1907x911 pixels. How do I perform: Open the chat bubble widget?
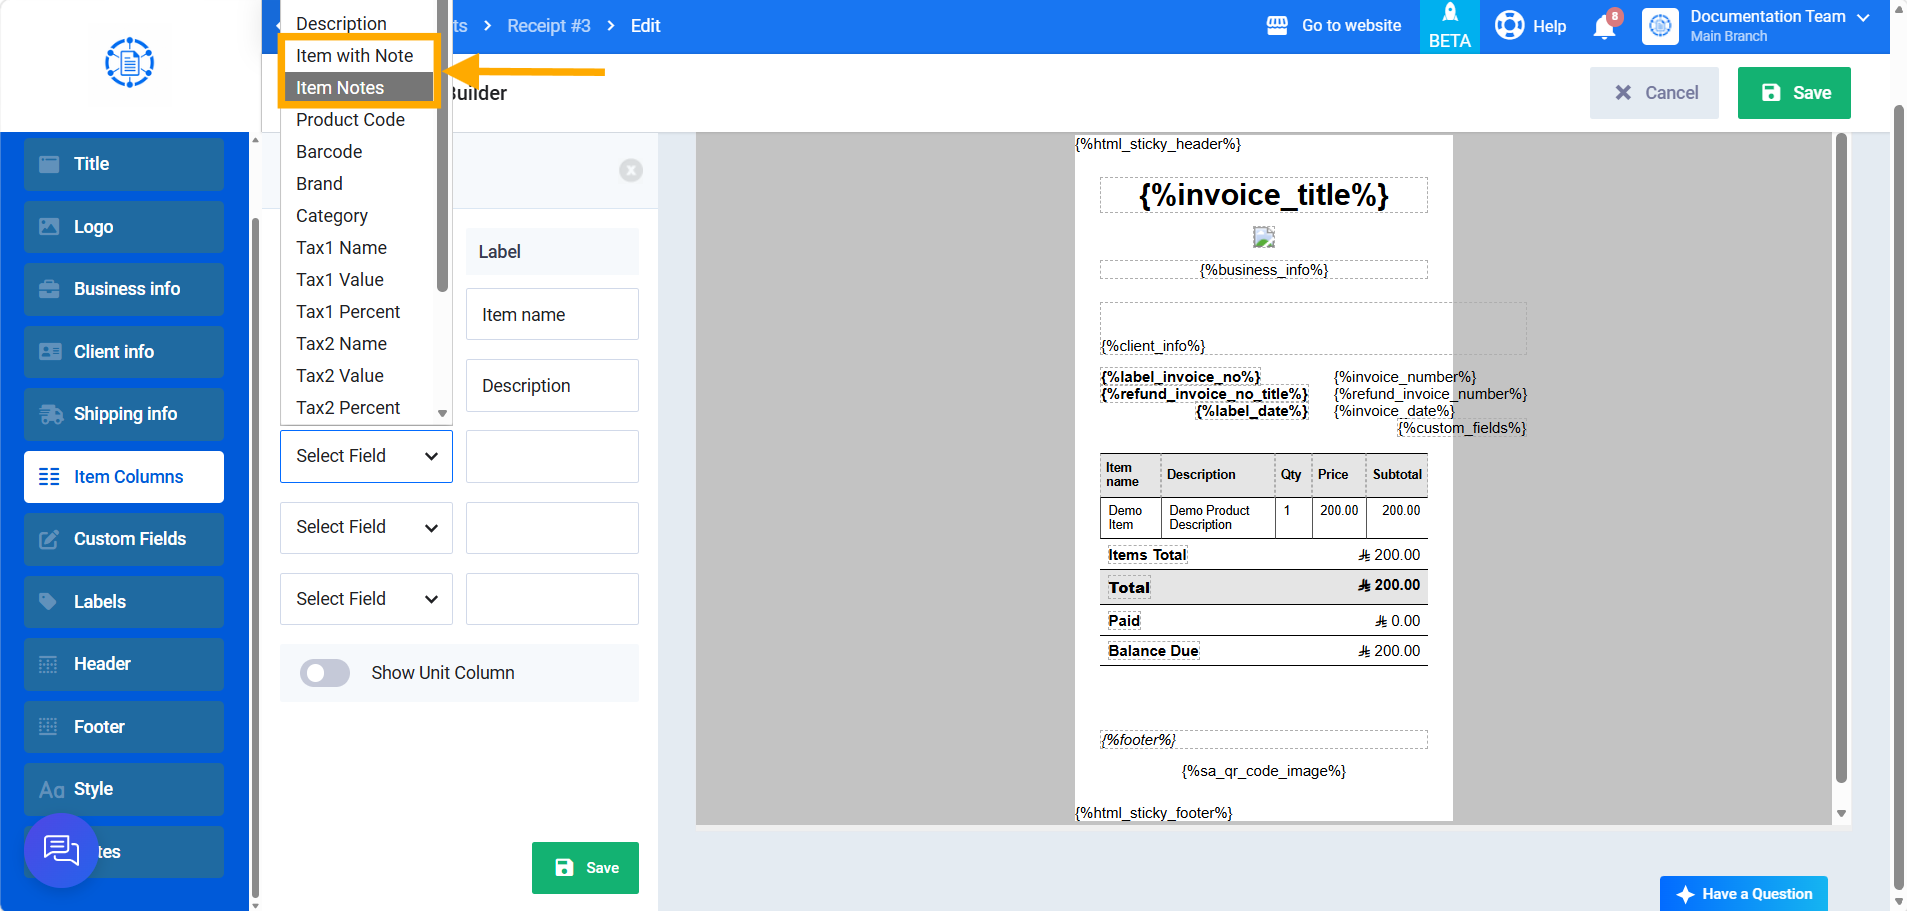(x=61, y=851)
